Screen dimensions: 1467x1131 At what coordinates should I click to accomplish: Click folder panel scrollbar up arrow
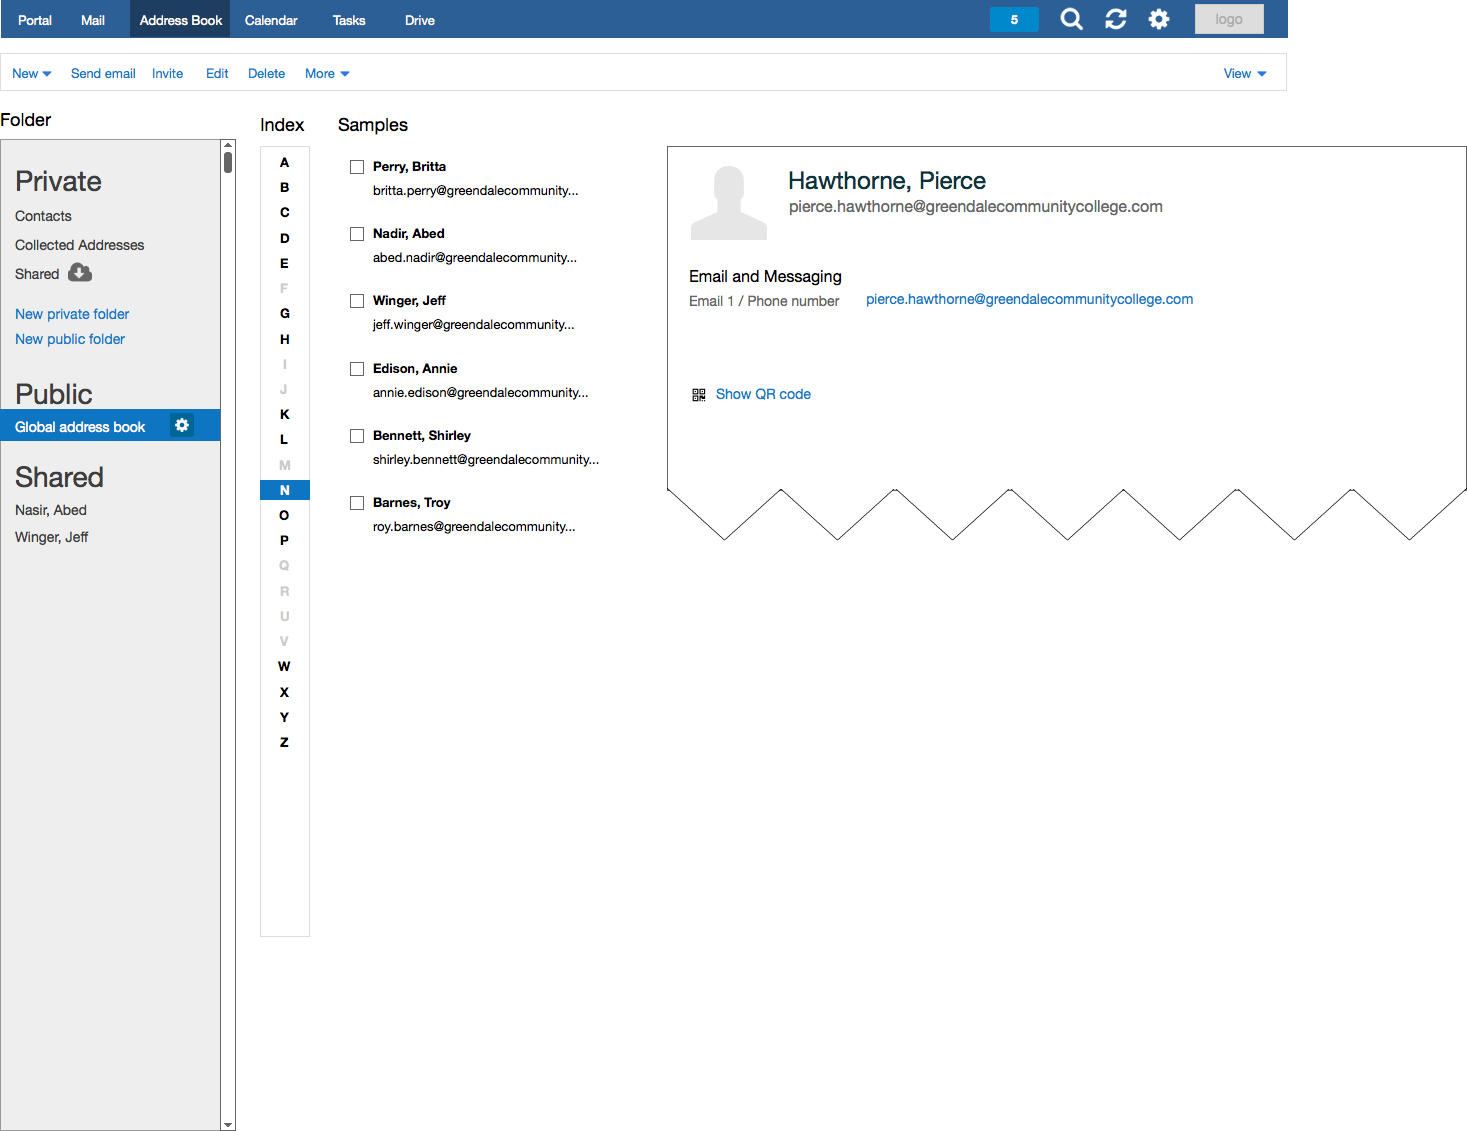point(228,145)
